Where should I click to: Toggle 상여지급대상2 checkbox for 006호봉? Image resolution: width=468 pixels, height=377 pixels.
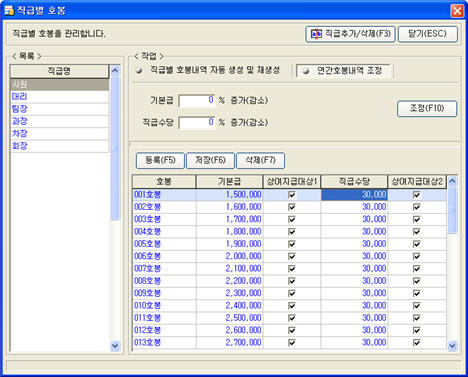tap(417, 256)
